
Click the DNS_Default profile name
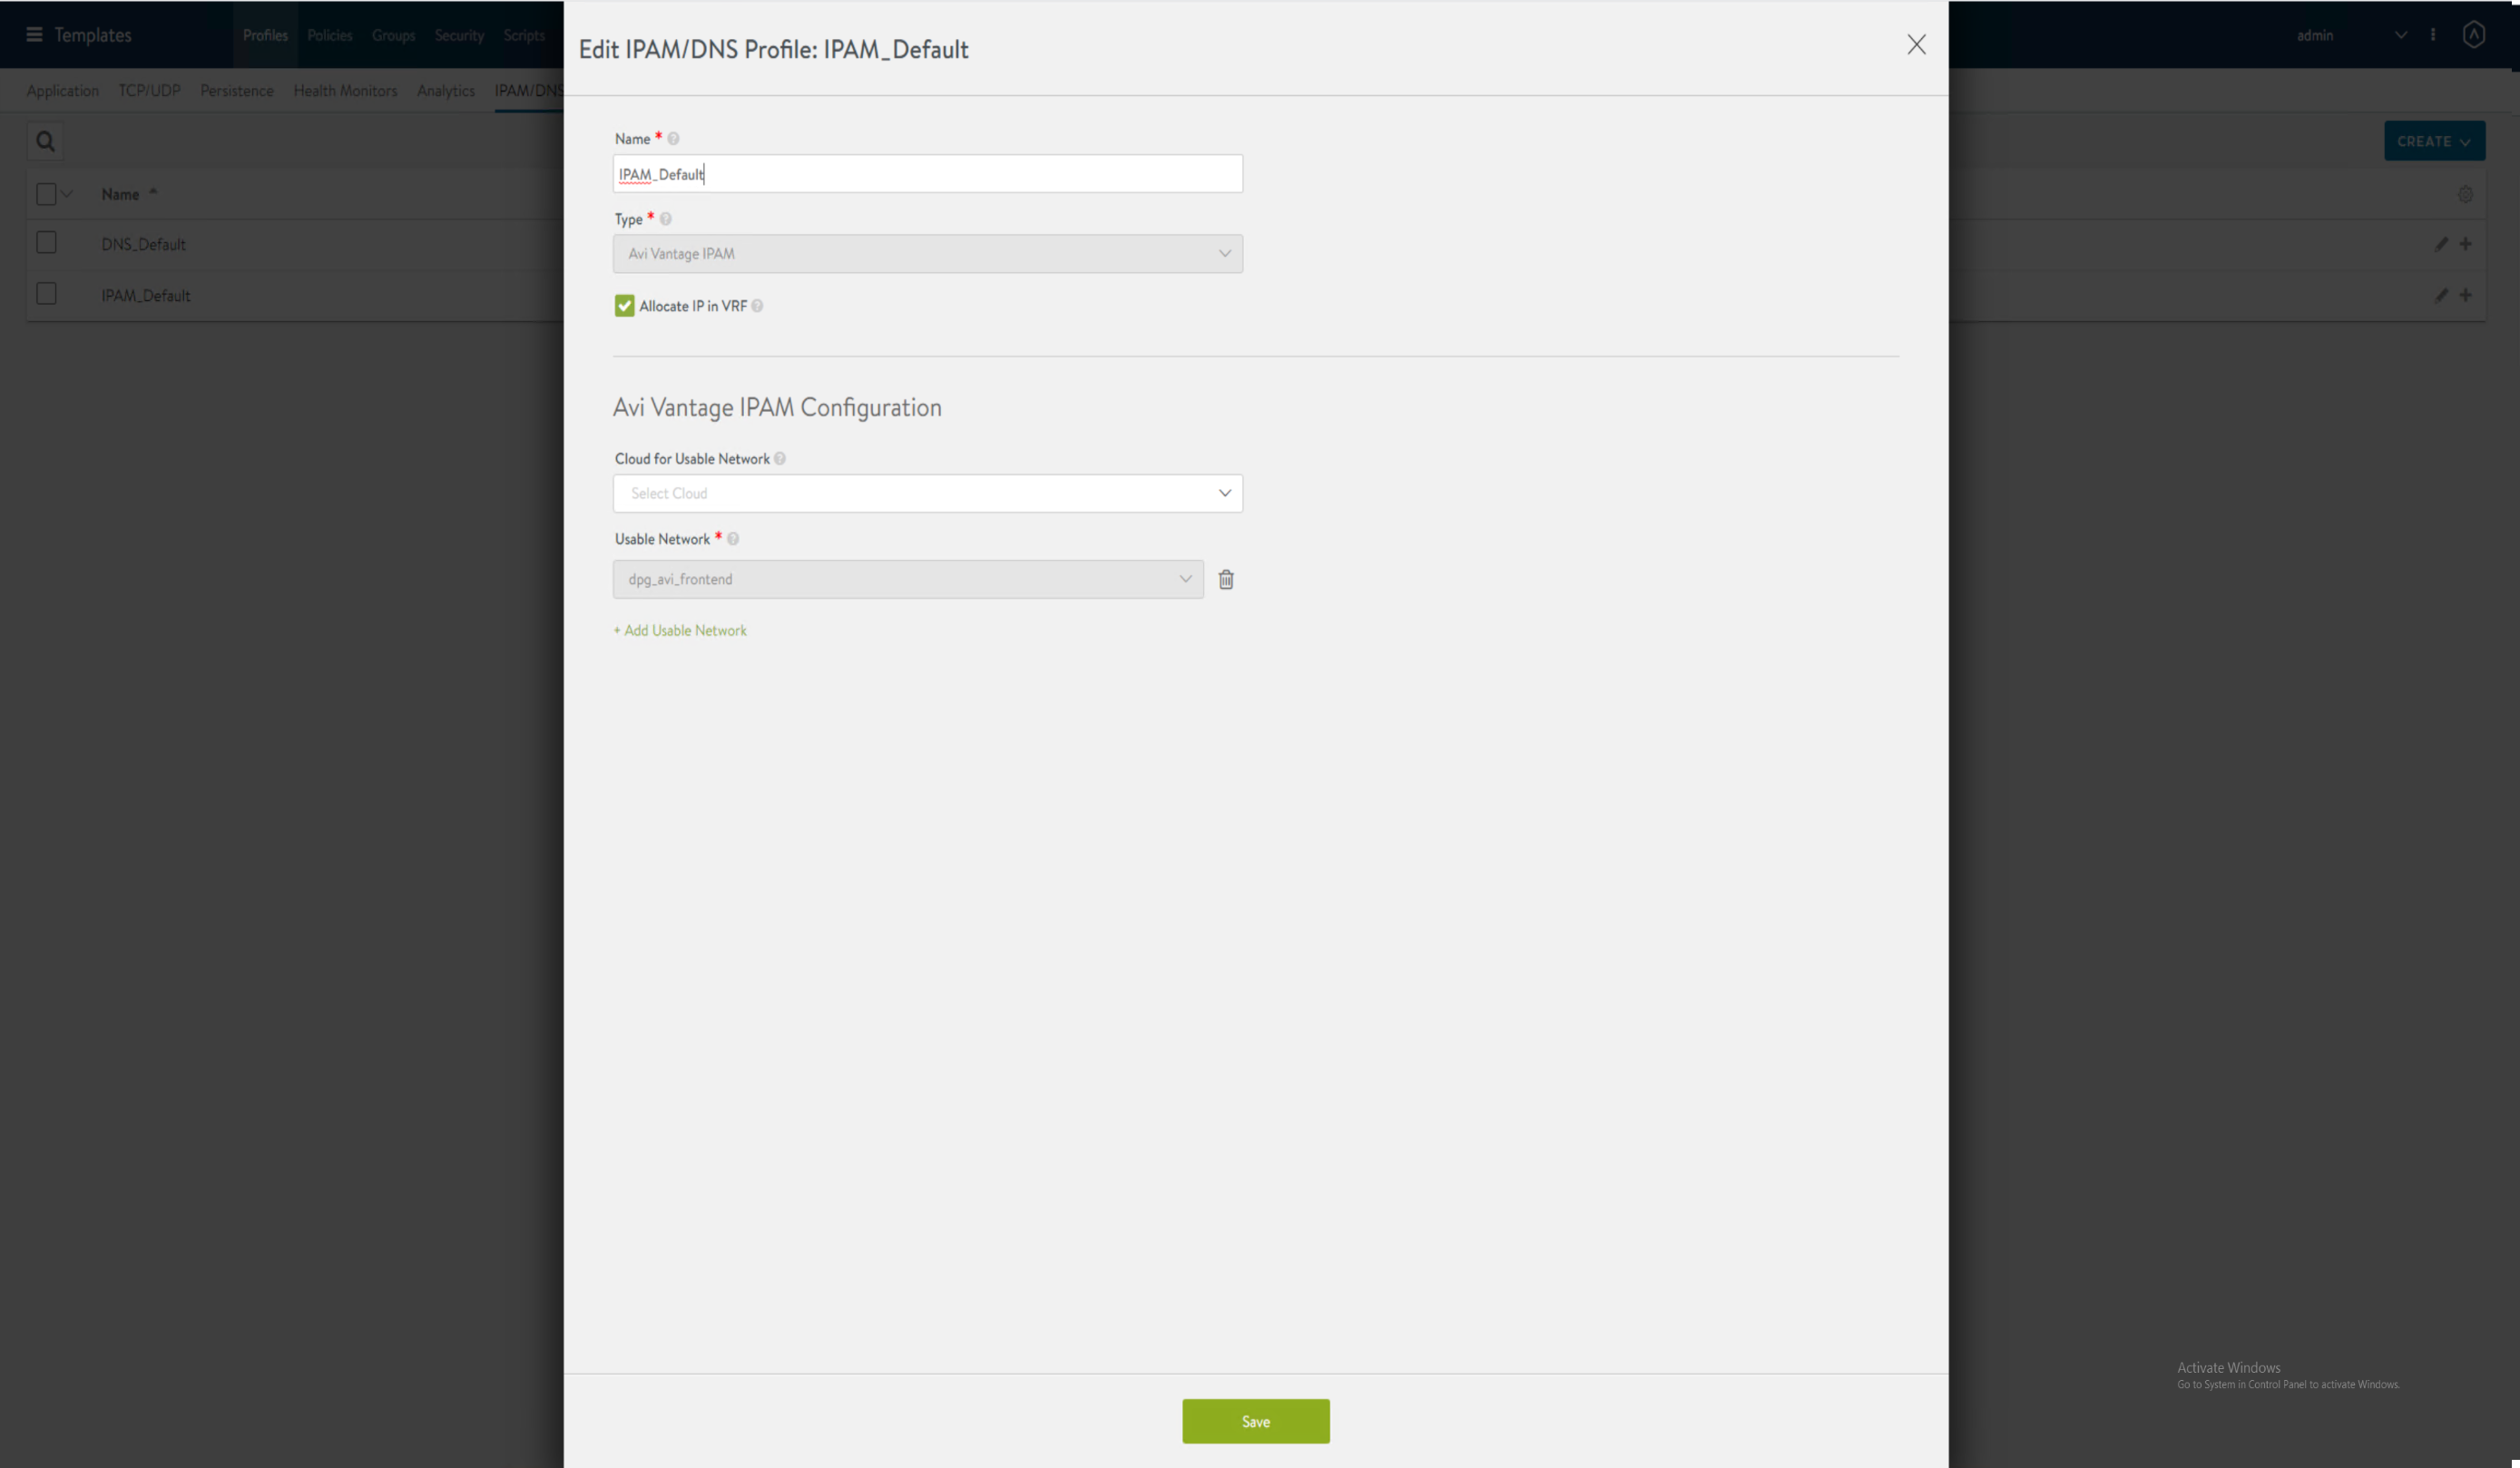(143, 245)
